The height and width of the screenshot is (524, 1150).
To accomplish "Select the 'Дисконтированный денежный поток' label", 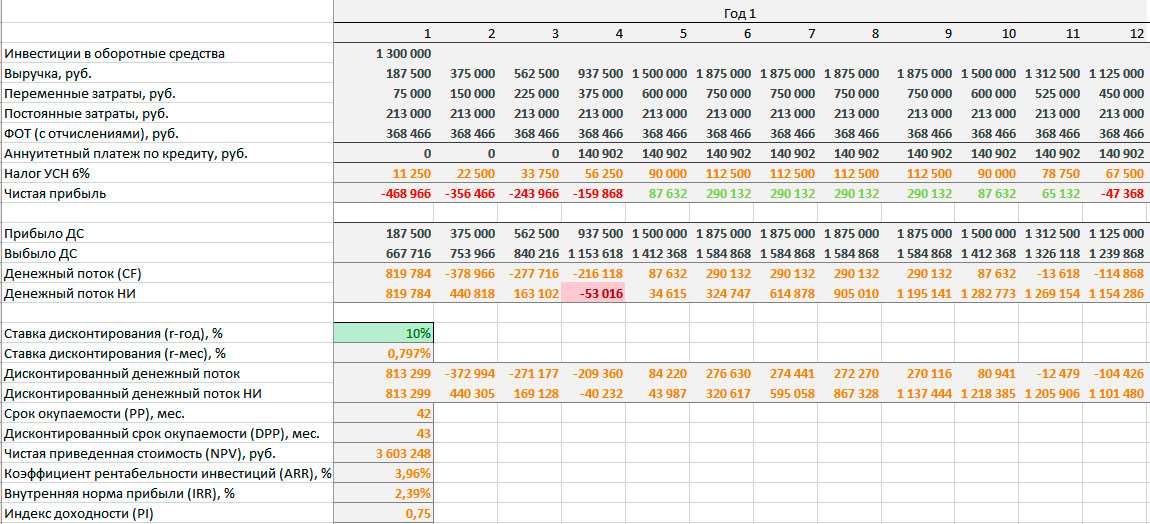I will coord(122,373).
